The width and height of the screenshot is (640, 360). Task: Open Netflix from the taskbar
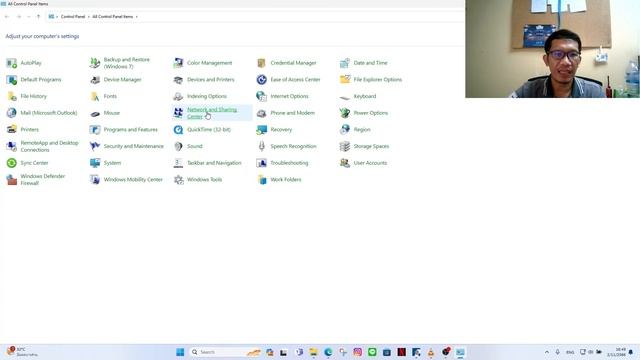pos(402,352)
